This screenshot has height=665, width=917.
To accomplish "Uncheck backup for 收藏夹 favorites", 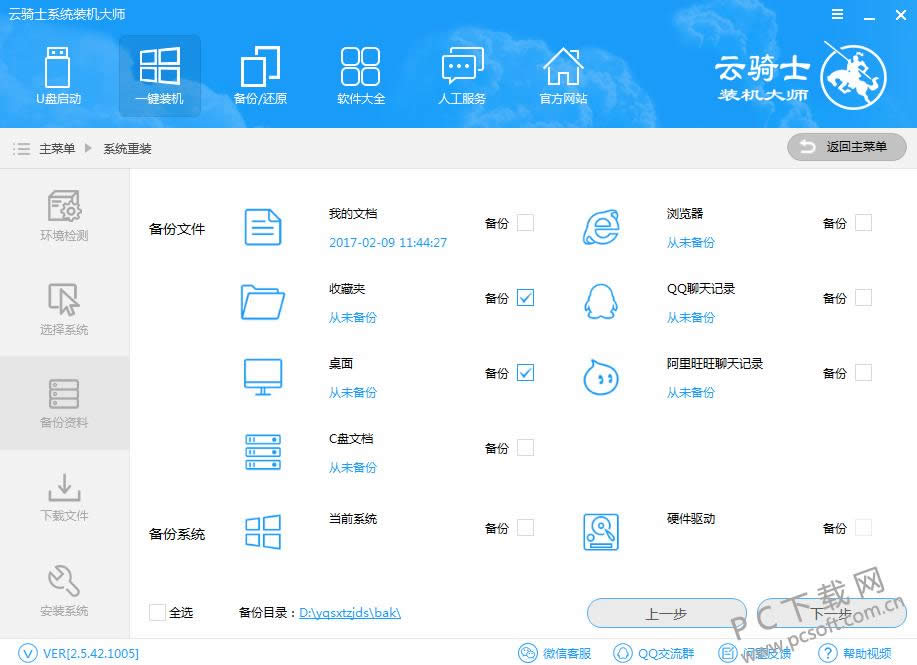I will [525, 298].
